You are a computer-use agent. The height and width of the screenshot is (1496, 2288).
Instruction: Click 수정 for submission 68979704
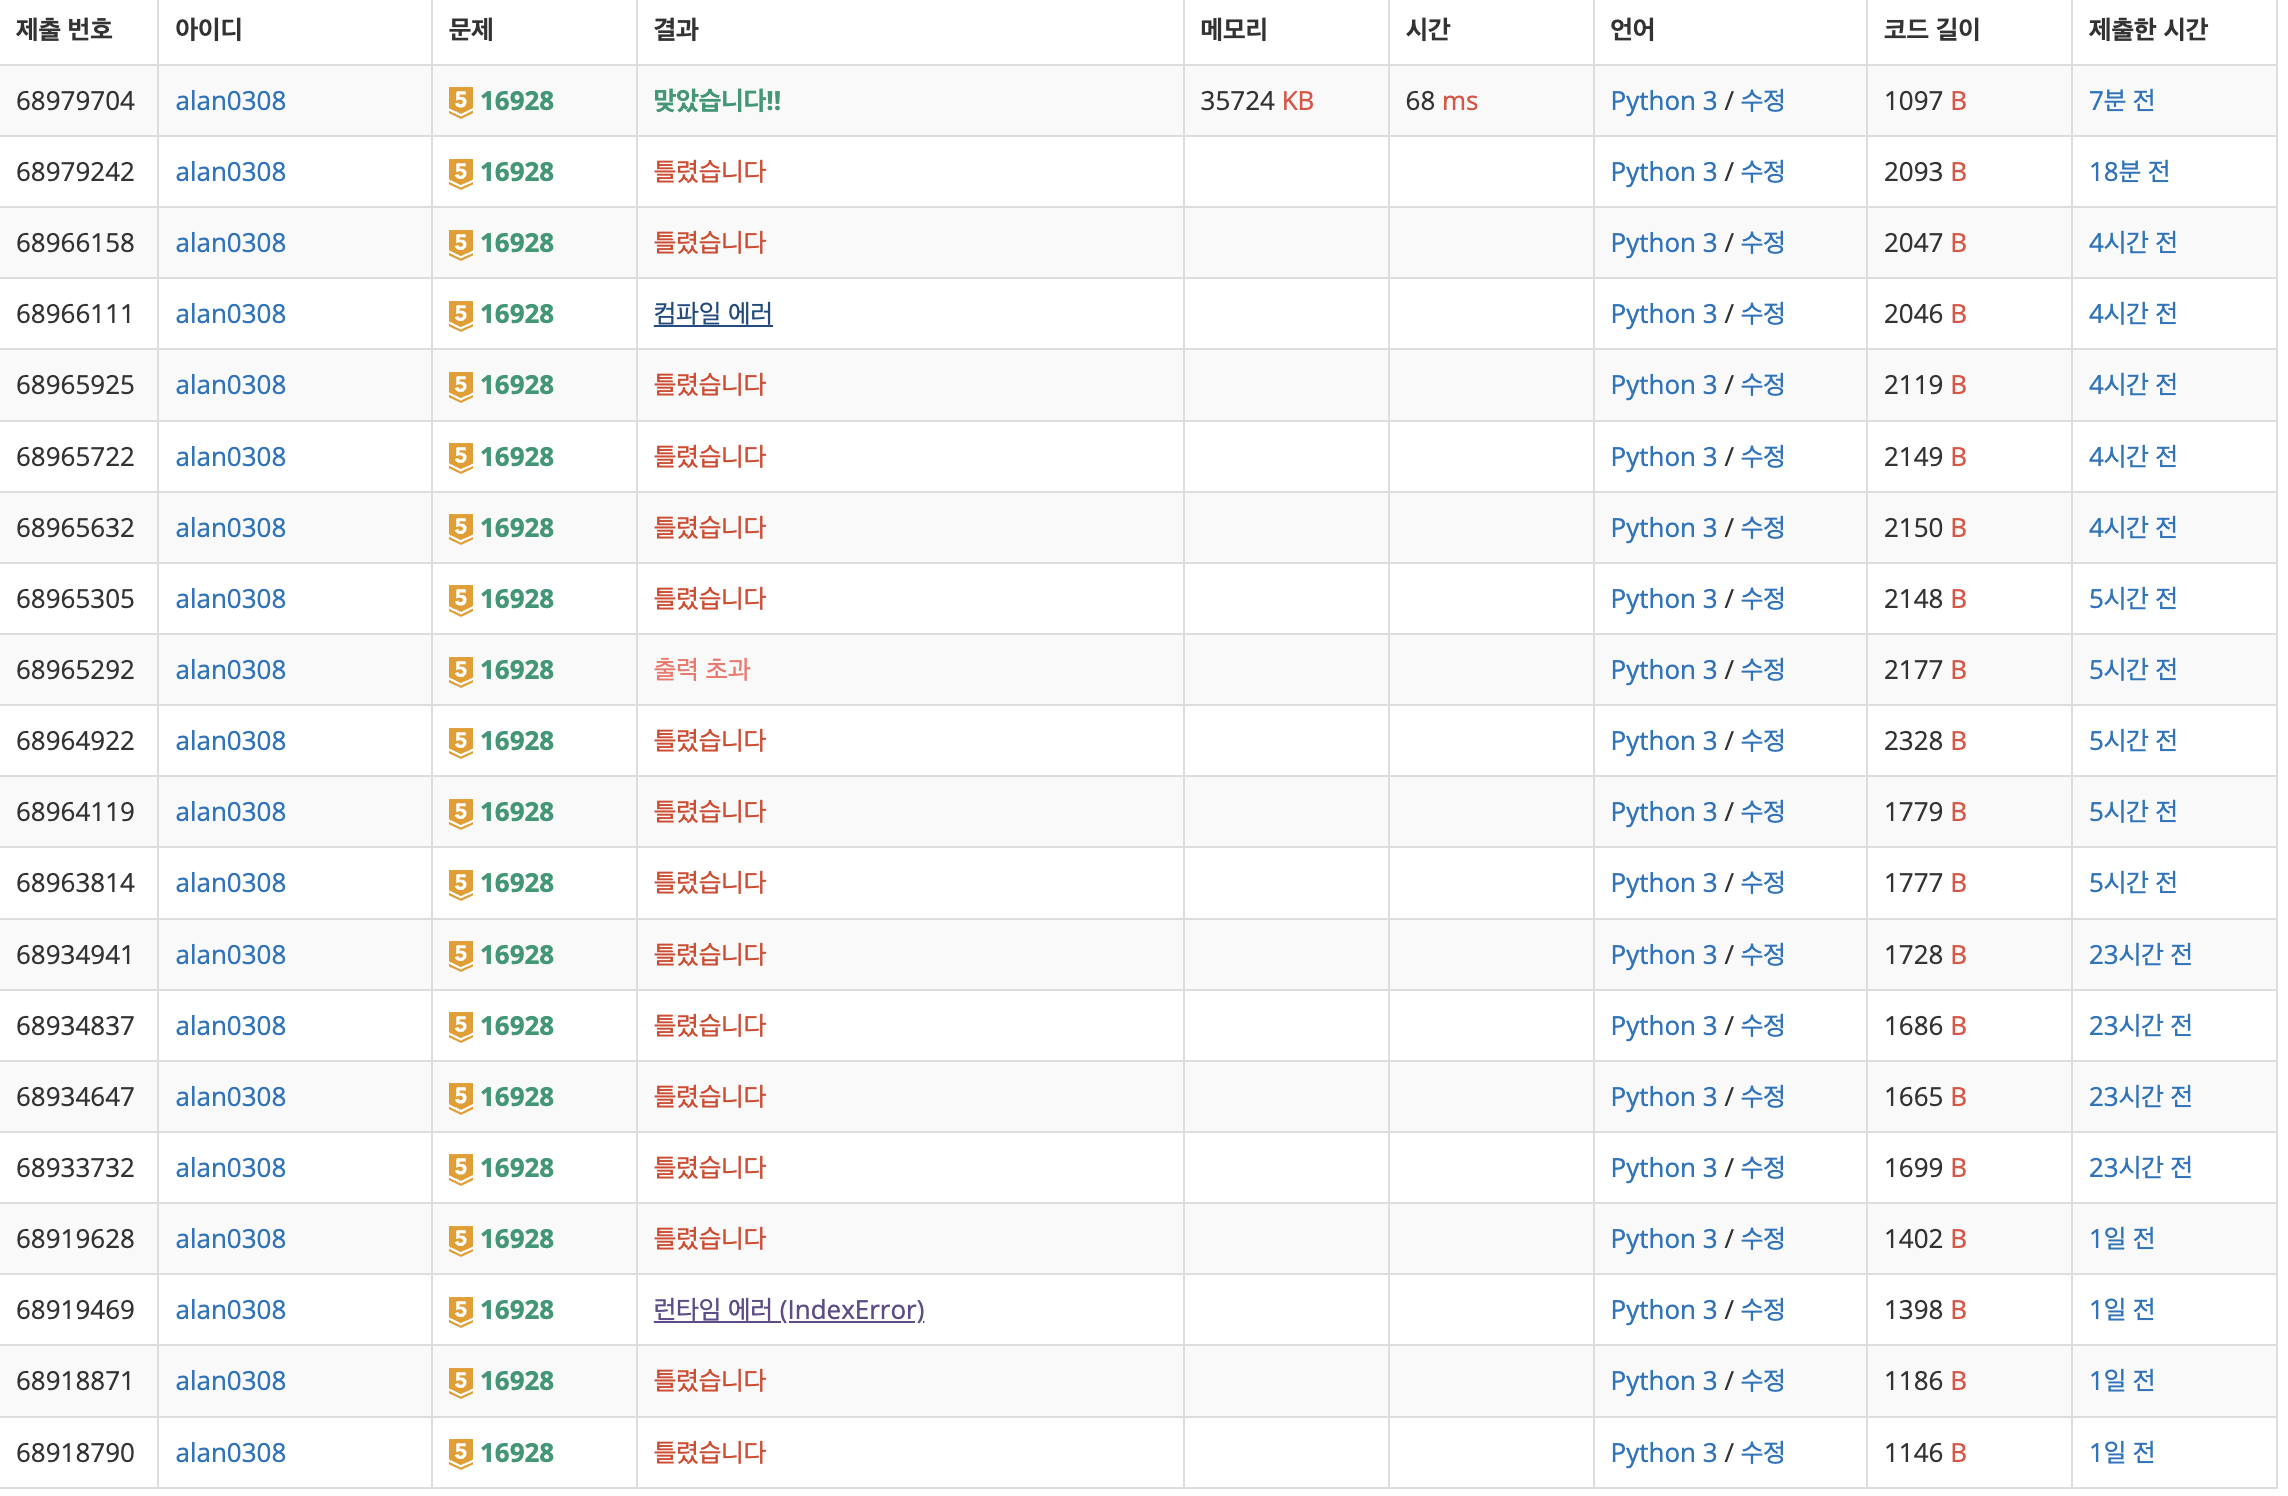tap(1762, 101)
